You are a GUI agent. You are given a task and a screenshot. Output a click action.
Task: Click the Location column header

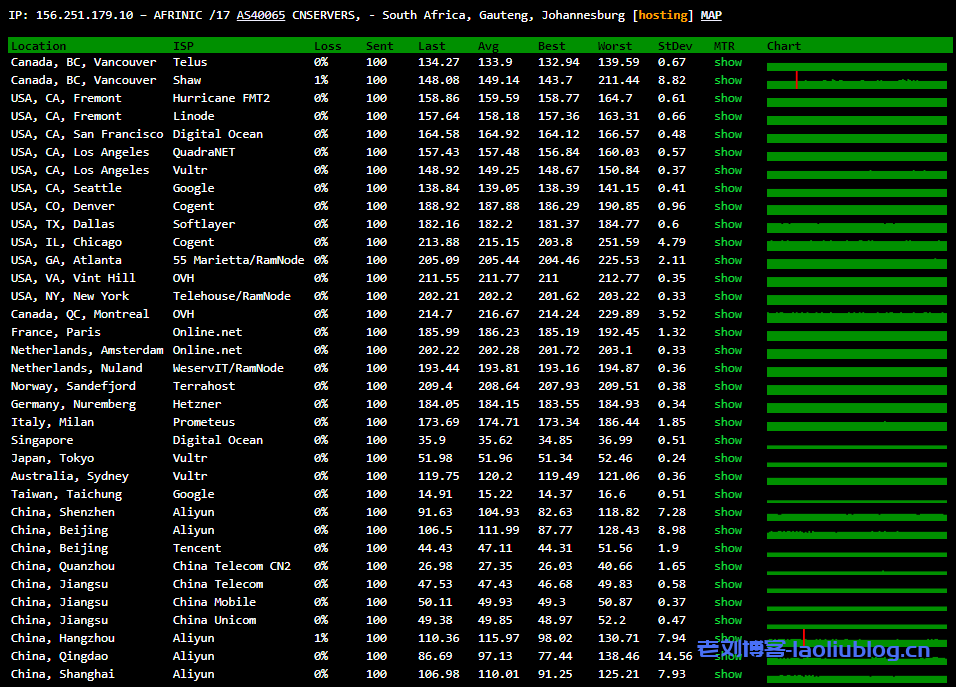pos(38,46)
